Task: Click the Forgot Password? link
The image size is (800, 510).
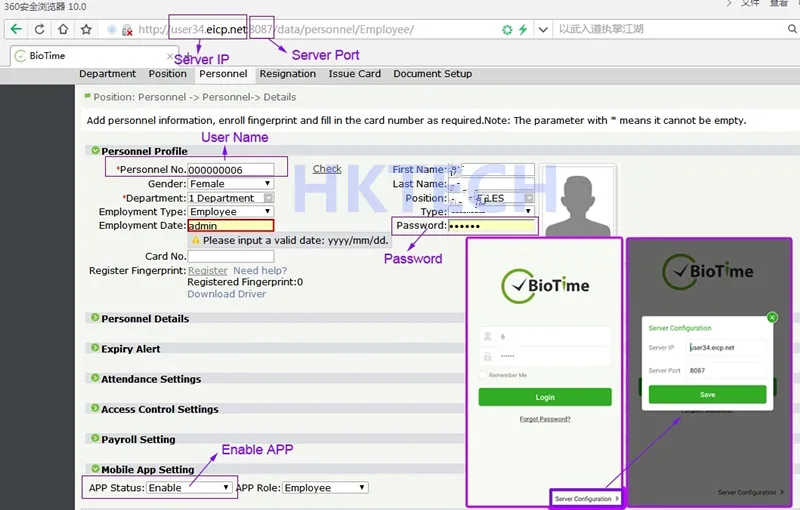Action: 545,419
